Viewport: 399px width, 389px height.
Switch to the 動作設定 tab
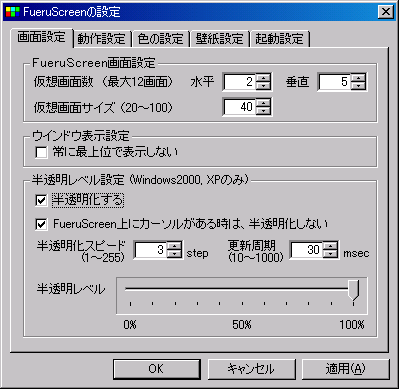coord(101,39)
